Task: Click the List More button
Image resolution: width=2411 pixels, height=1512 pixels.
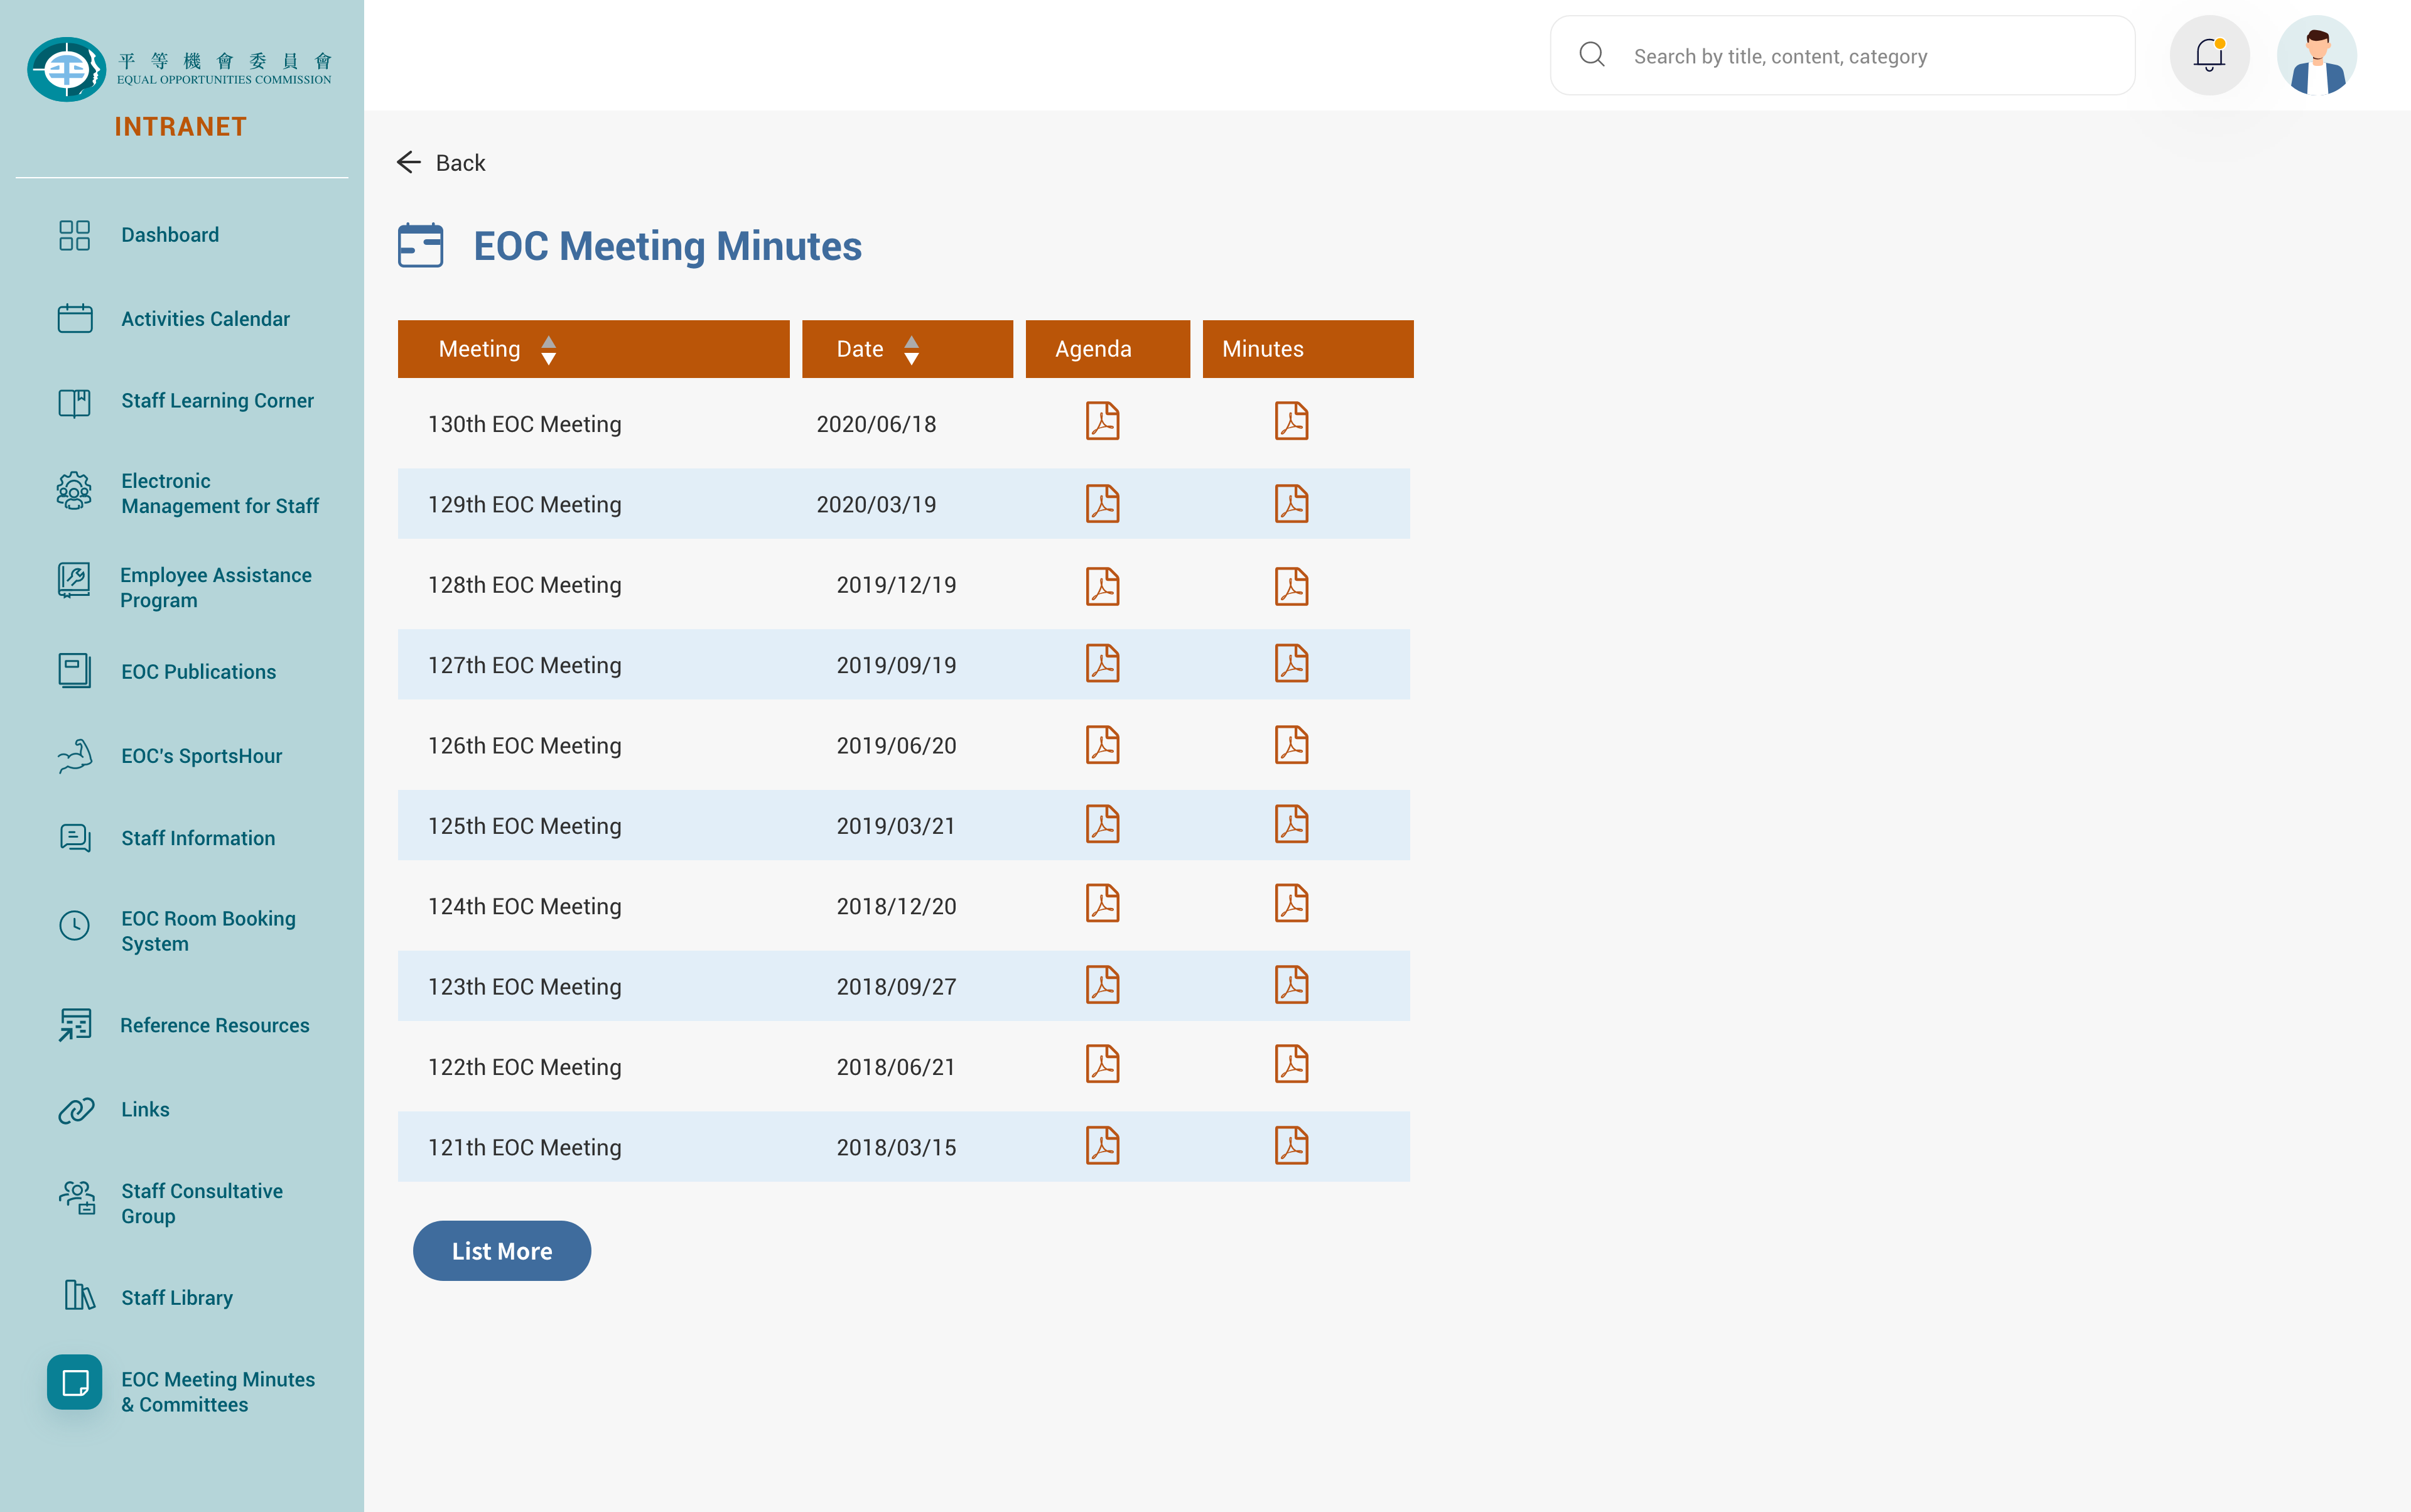Action: (501, 1251)
